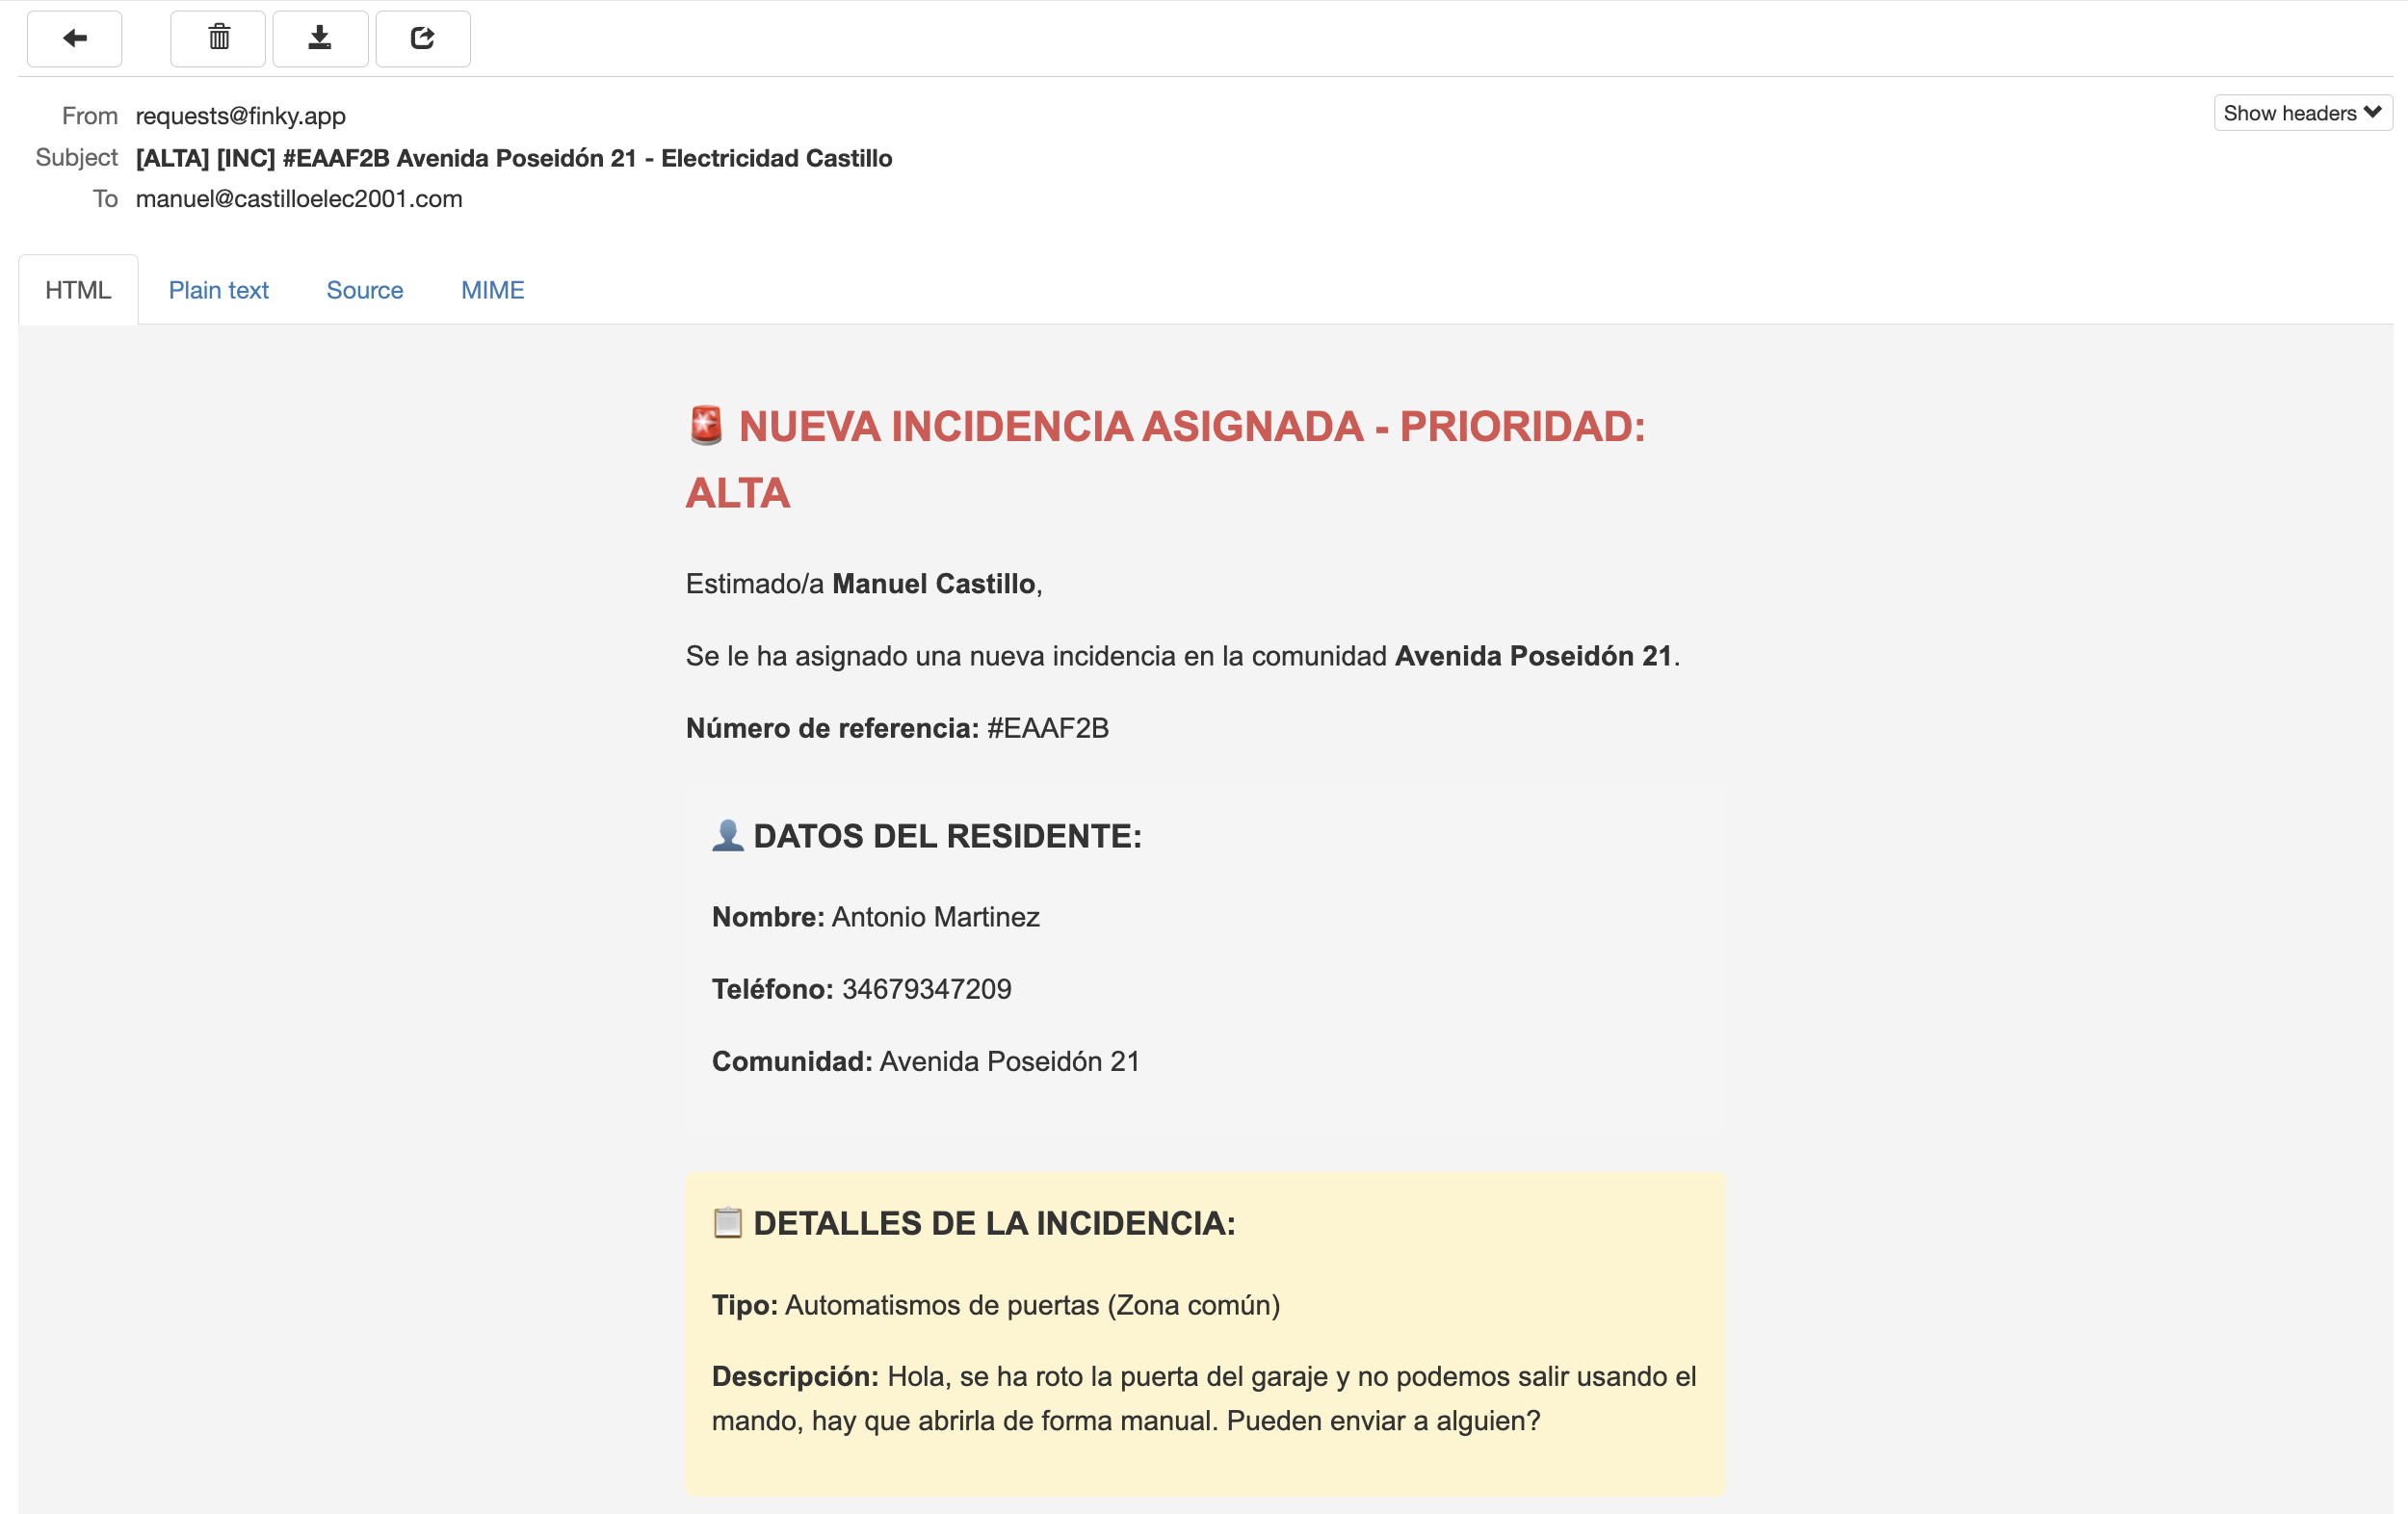
Task: Click the trash icon in the toolbar again
Action: [217, 39]
